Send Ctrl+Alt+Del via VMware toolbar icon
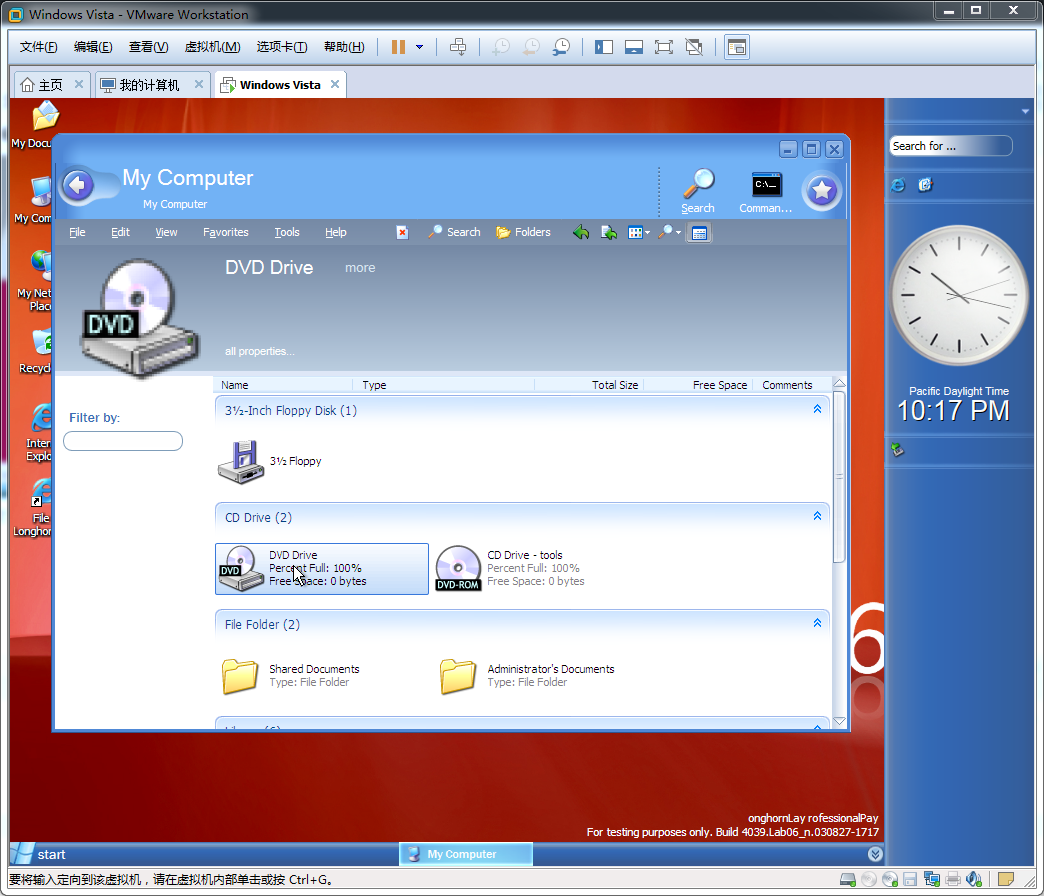Image resolution: width=1044 pixels, height=896 pixels. pyautogui.click(x=458, y=47)
